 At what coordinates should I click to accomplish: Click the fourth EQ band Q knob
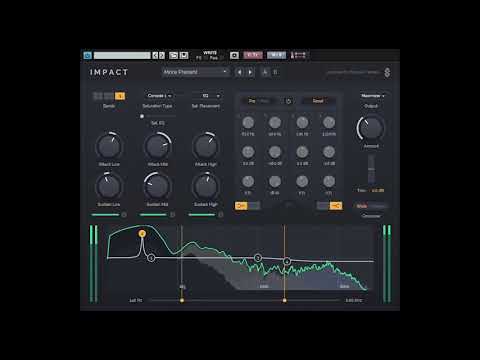click(x=329, y=182)
